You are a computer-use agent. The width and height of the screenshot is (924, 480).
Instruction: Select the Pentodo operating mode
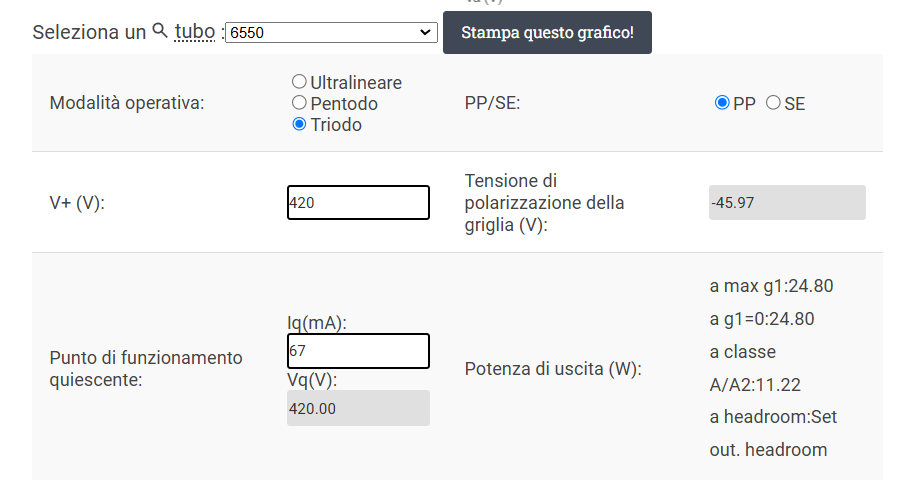[299, 102]
